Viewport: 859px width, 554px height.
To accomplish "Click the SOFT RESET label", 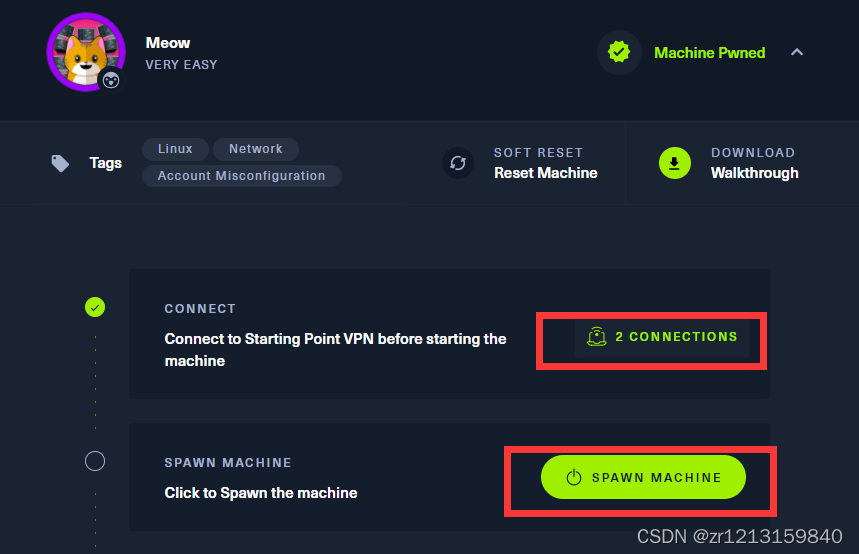I will (538, 153).
